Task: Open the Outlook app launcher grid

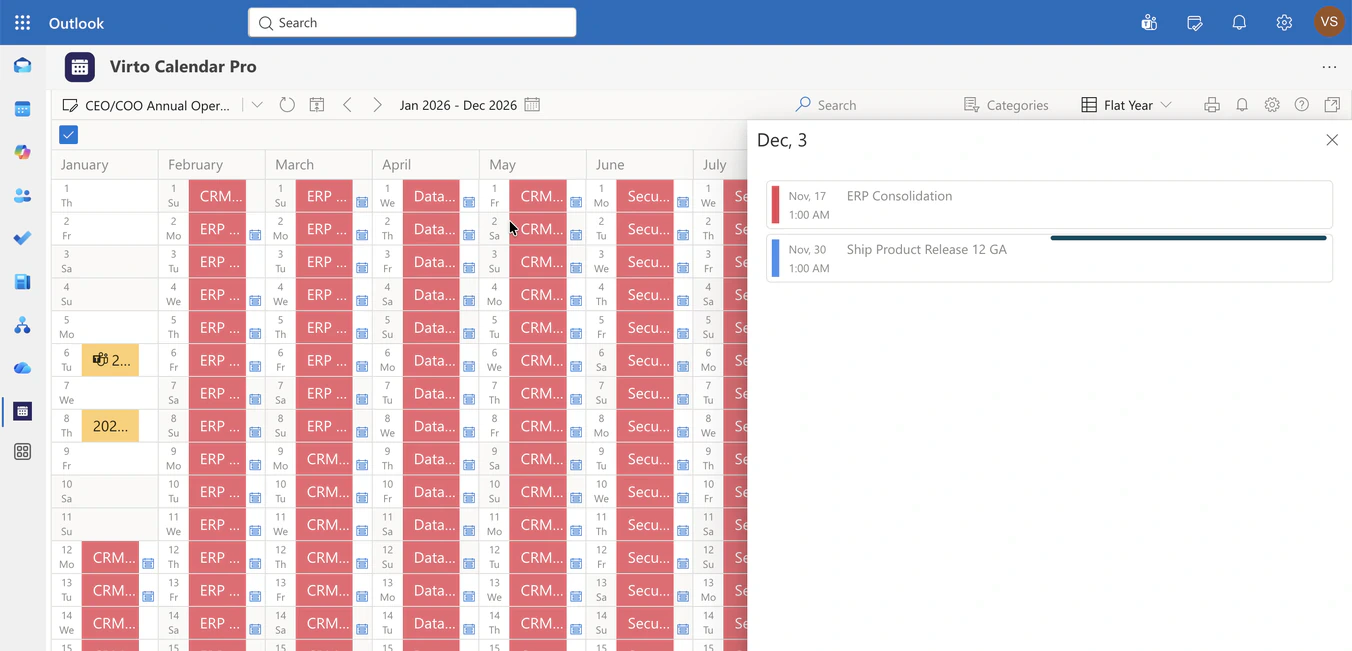Action: point(22,22)
